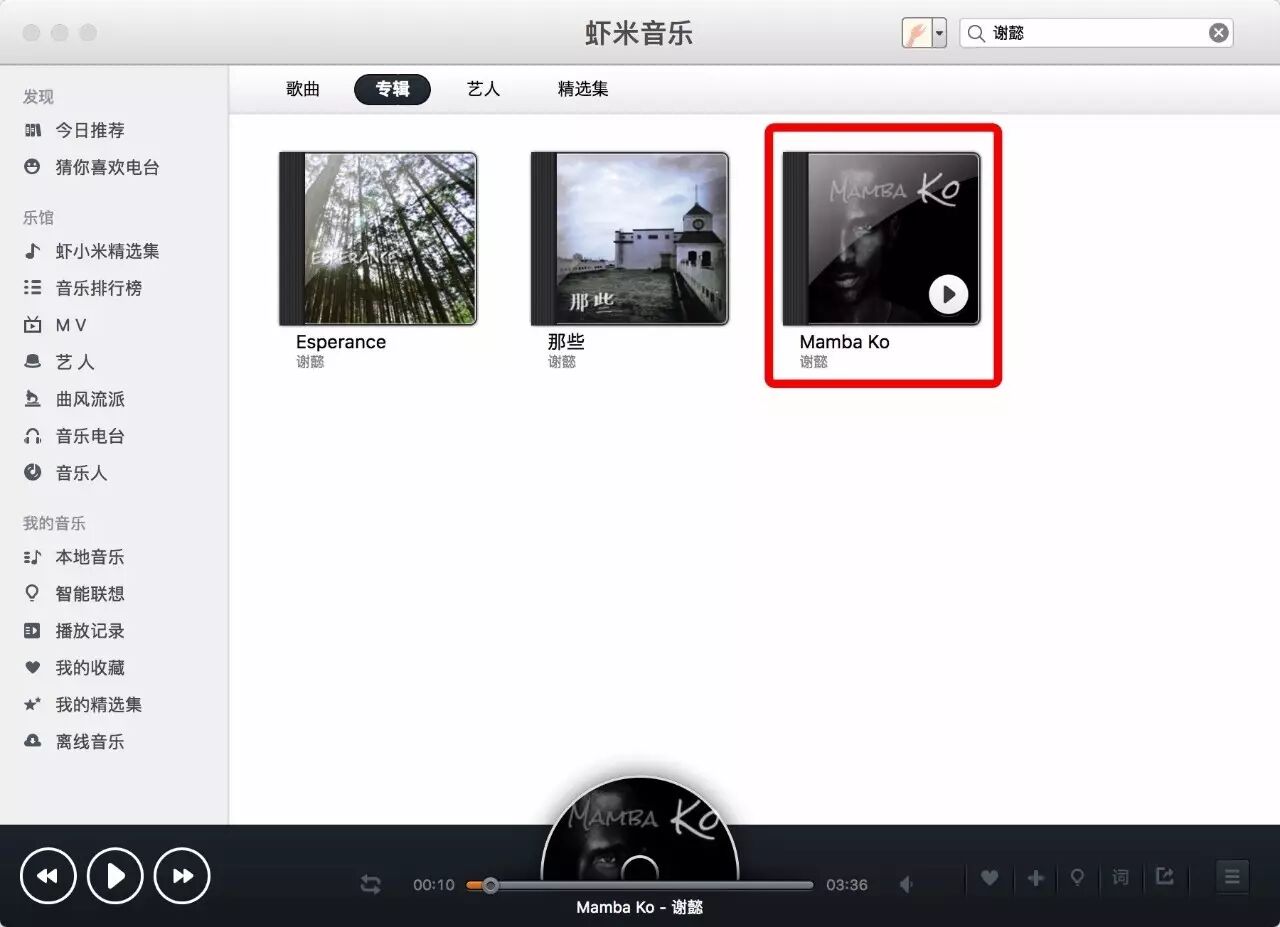Click the hat icon beside 艺人

click(x=33, y=362)
